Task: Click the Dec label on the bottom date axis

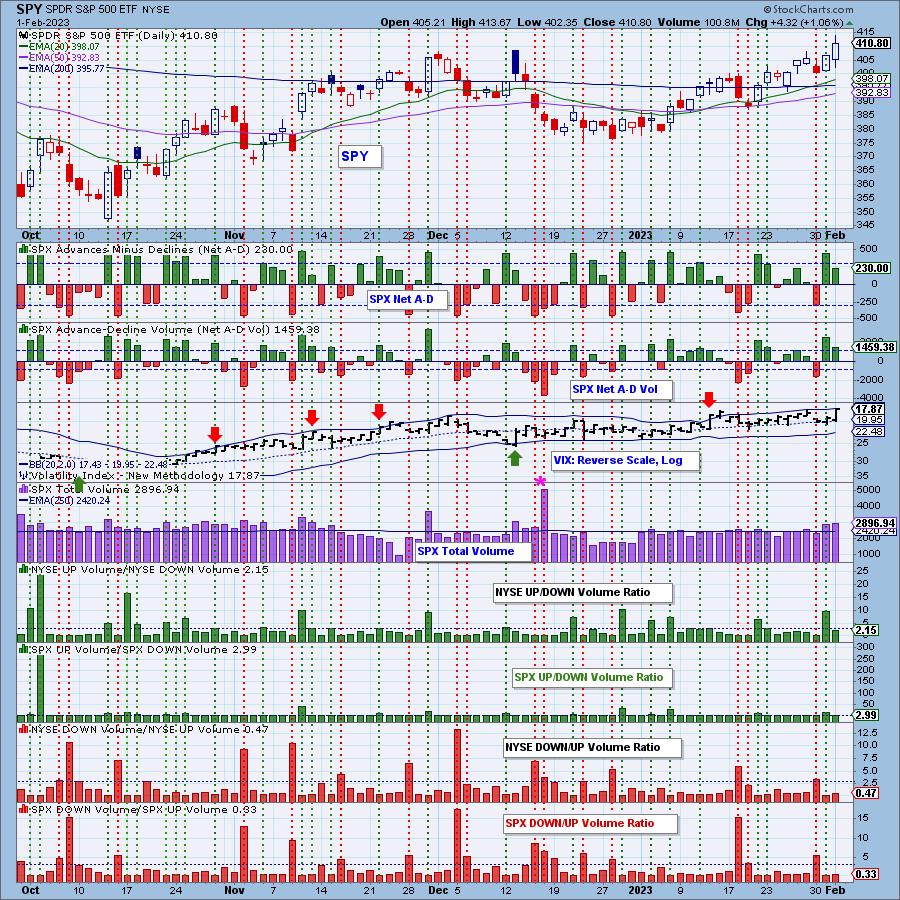Action: click(x=438, y=890)
